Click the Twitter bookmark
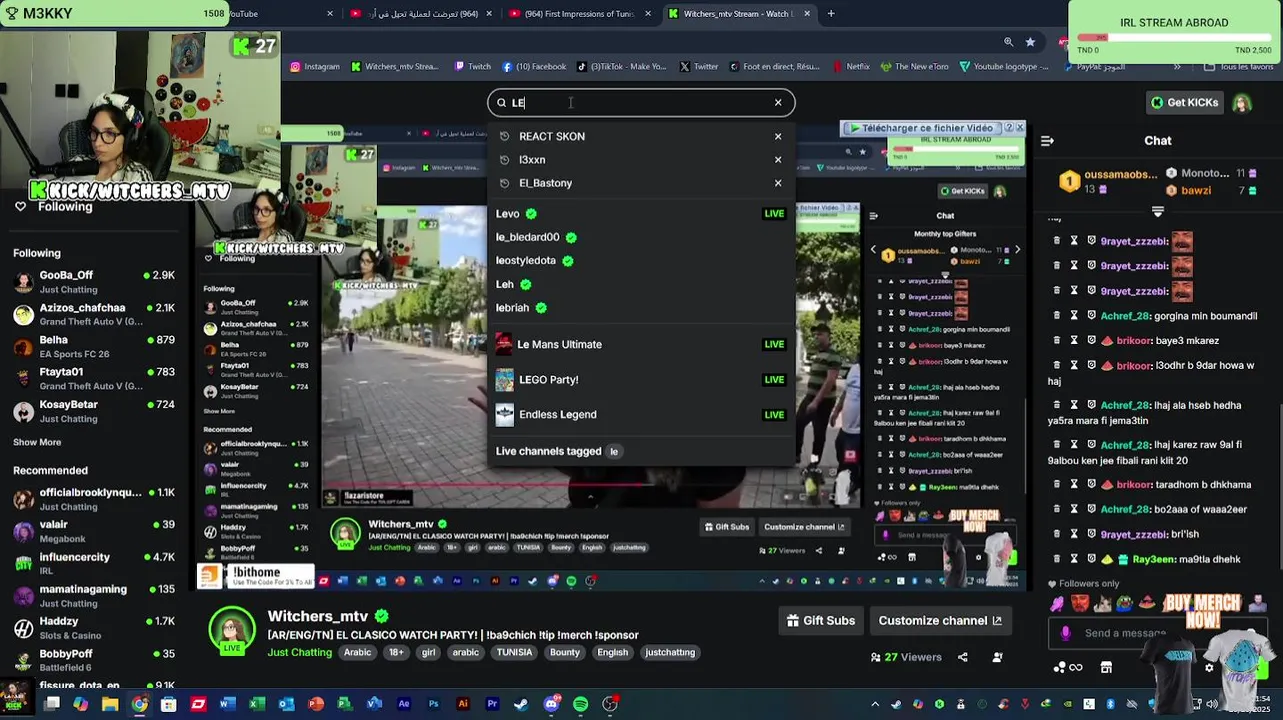The width and height of the screenshot is (1283, 720). coord(699,67)
